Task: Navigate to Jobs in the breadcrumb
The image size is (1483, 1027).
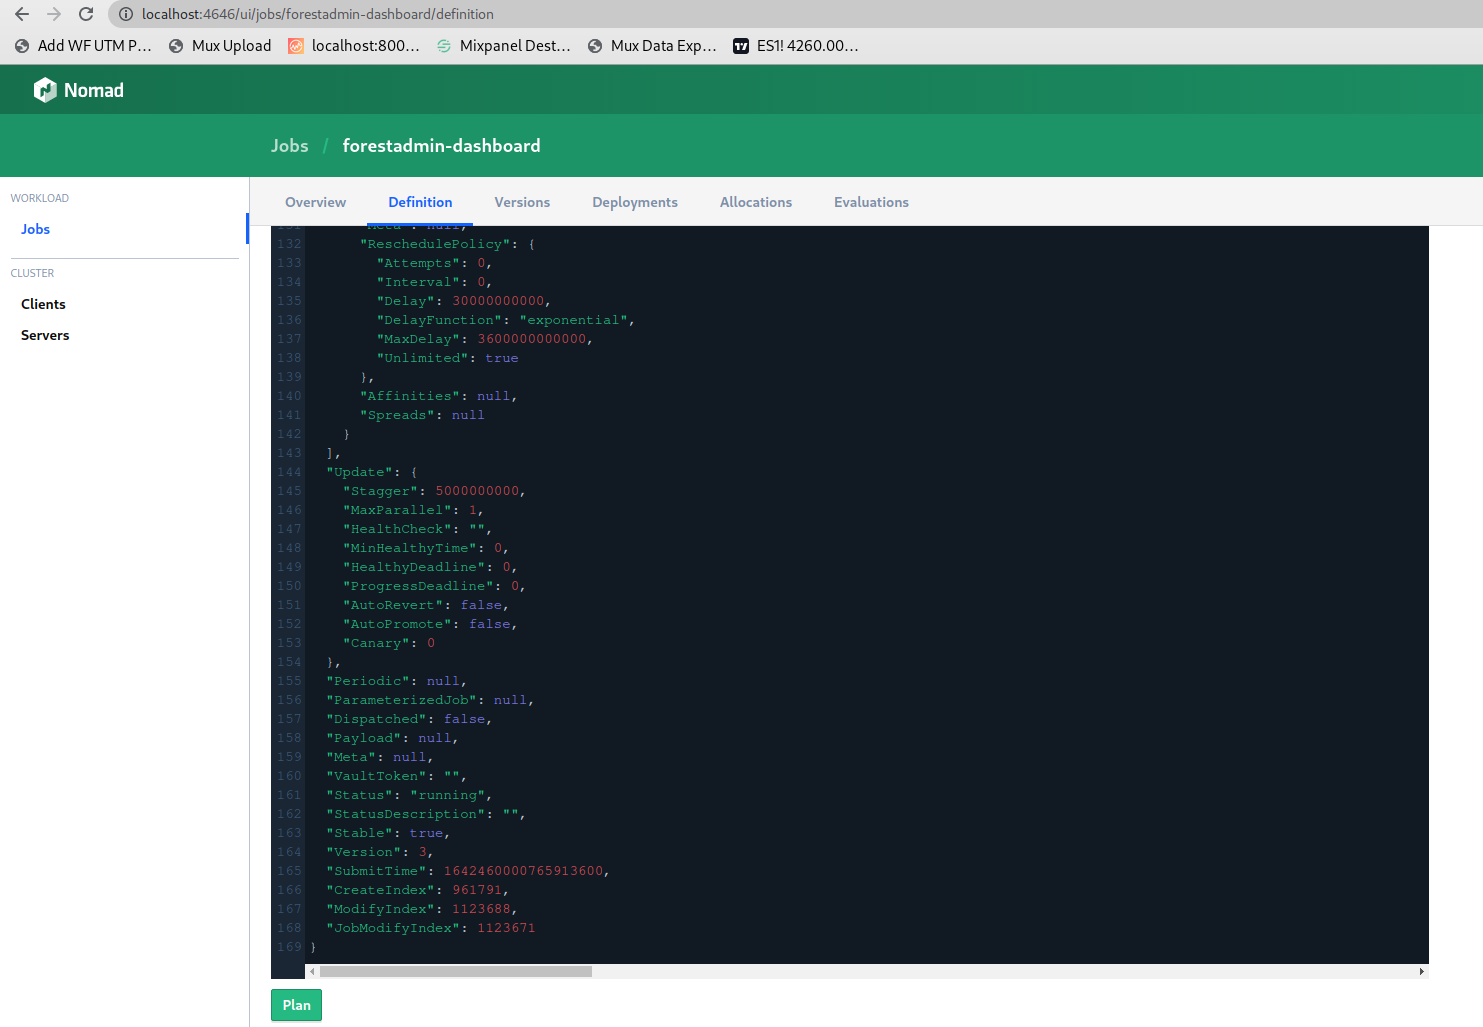Action: click(x=289, y=146)
